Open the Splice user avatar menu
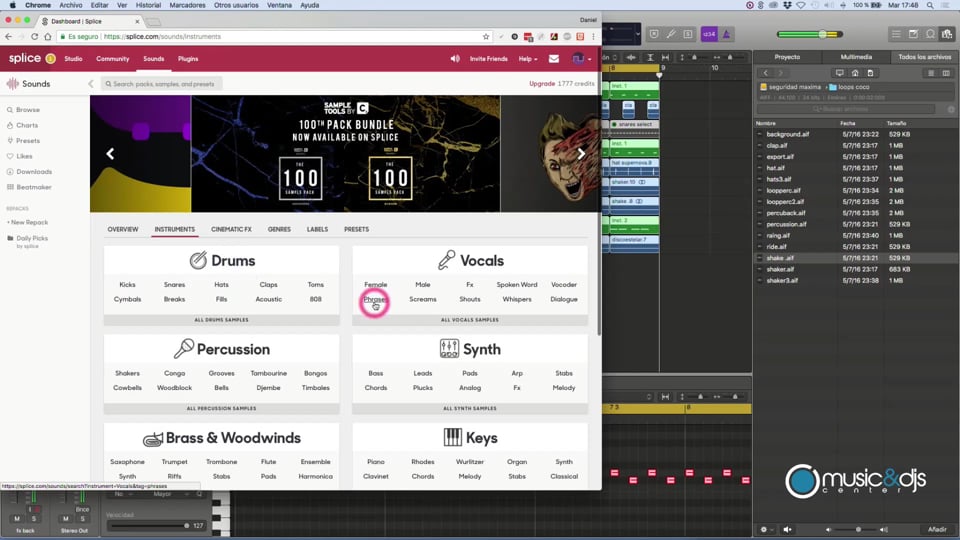 tap(580, 59)
